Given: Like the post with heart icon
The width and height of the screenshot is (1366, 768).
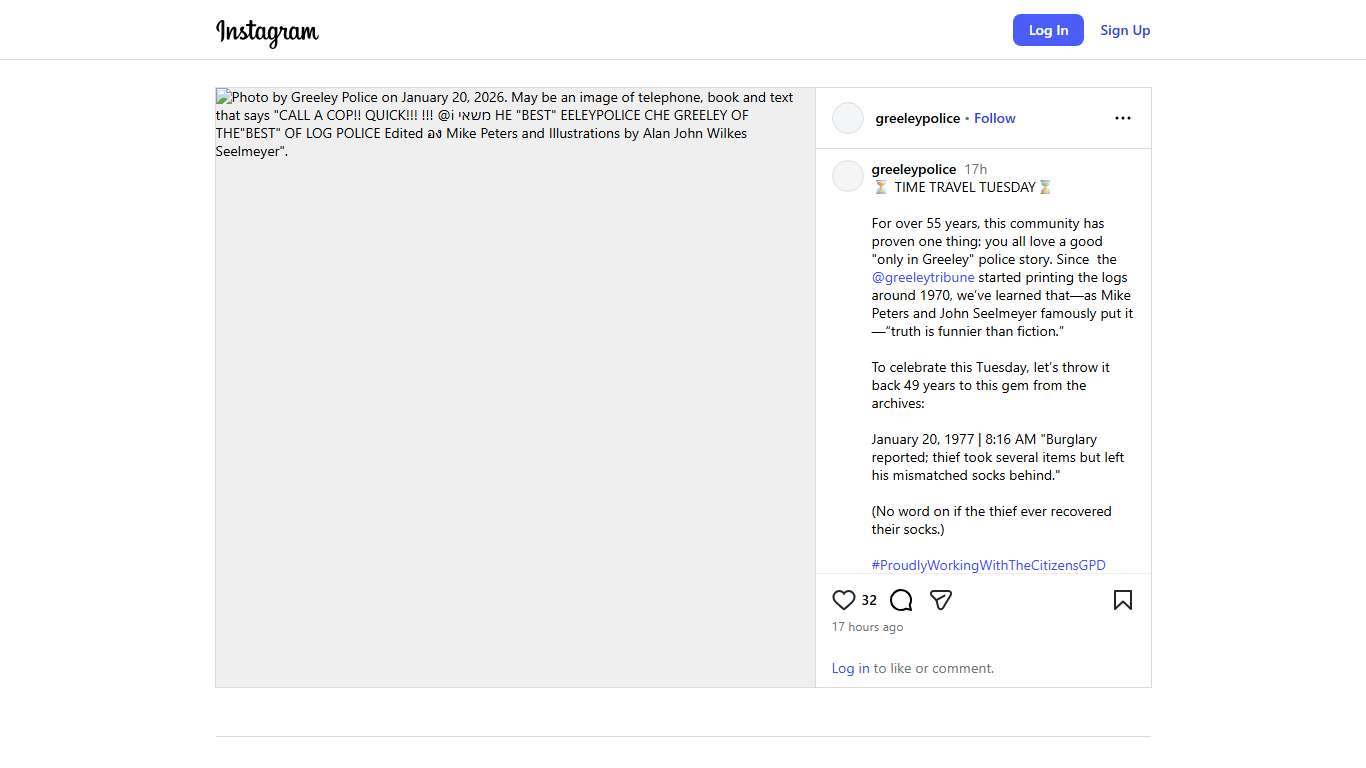Looking at the screenshot, I should (844, 600).
